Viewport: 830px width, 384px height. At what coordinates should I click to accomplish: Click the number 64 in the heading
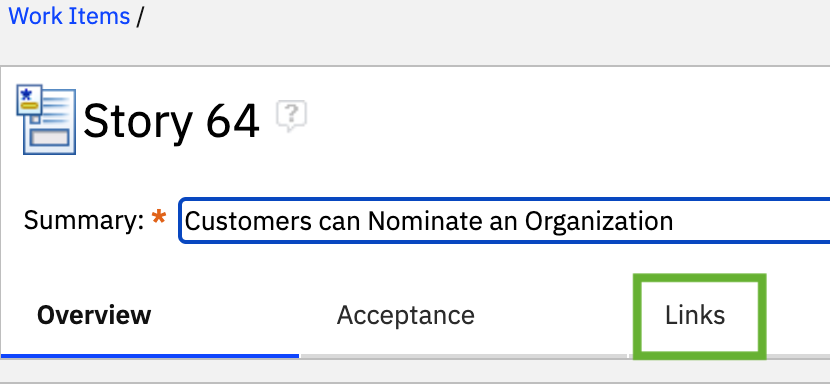click(x=232, y=121)
